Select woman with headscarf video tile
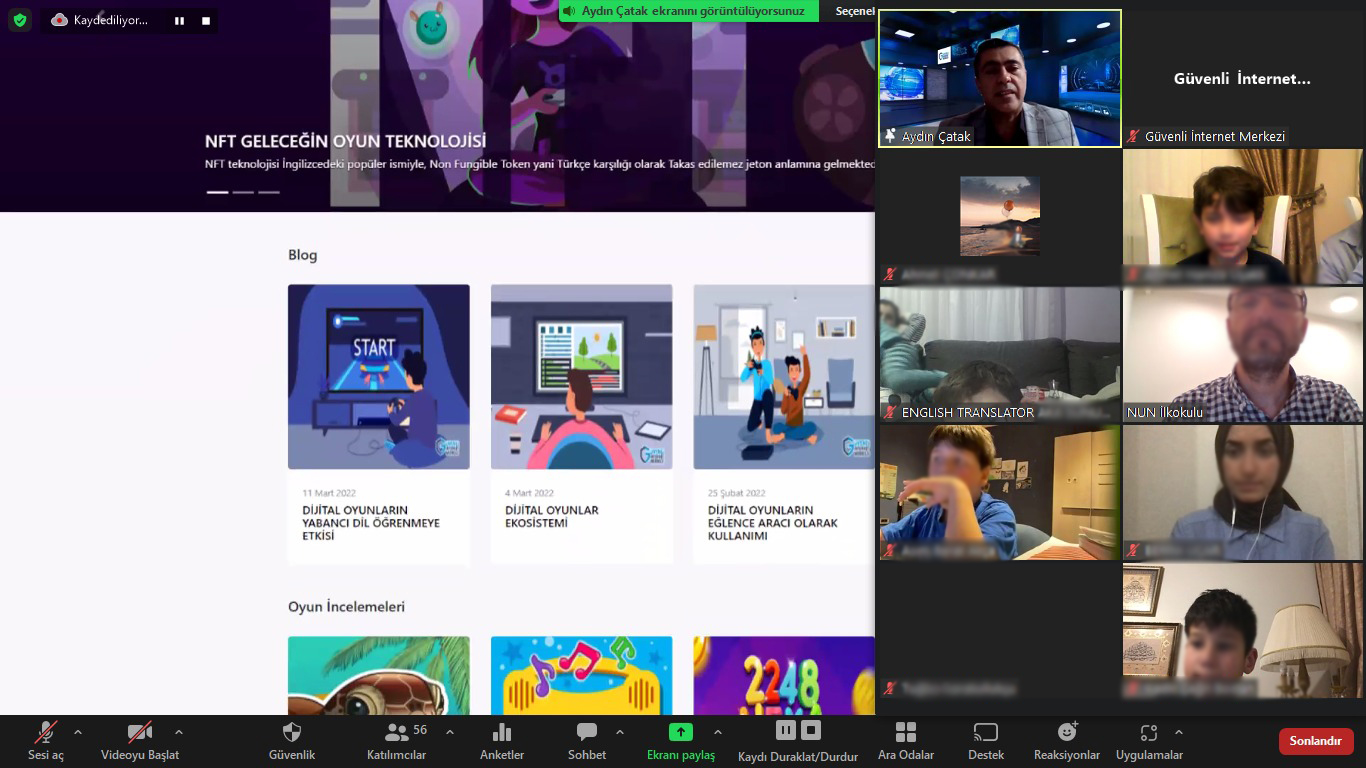 [1243, 492]
